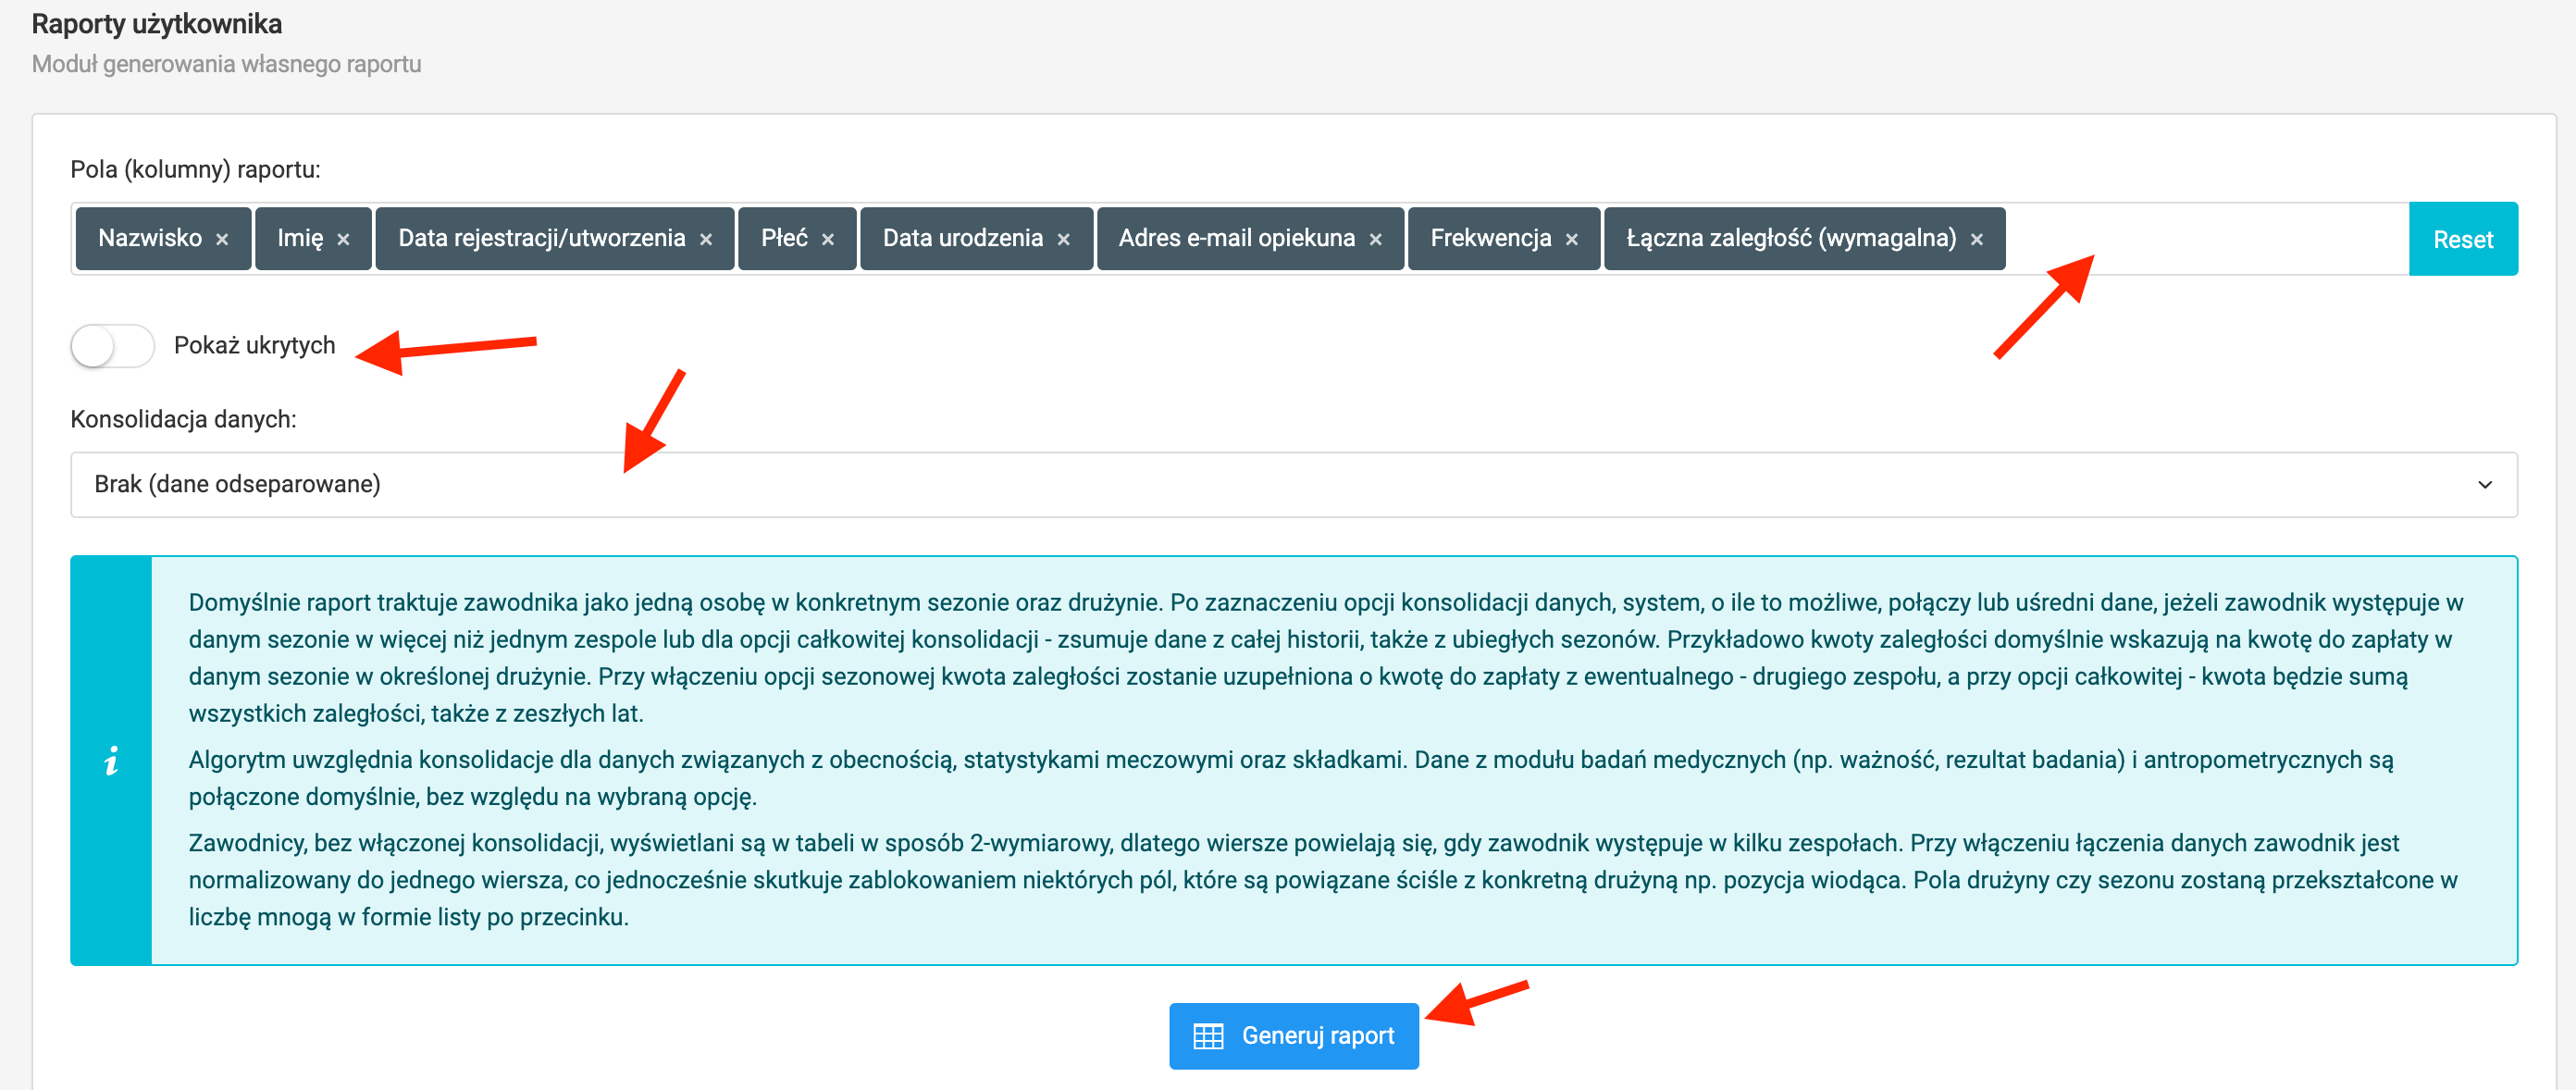Viewport: 2576px width, 1090px height.
Task: Click x on Data urodzenia tag
Action: [x=1064, y=240]
